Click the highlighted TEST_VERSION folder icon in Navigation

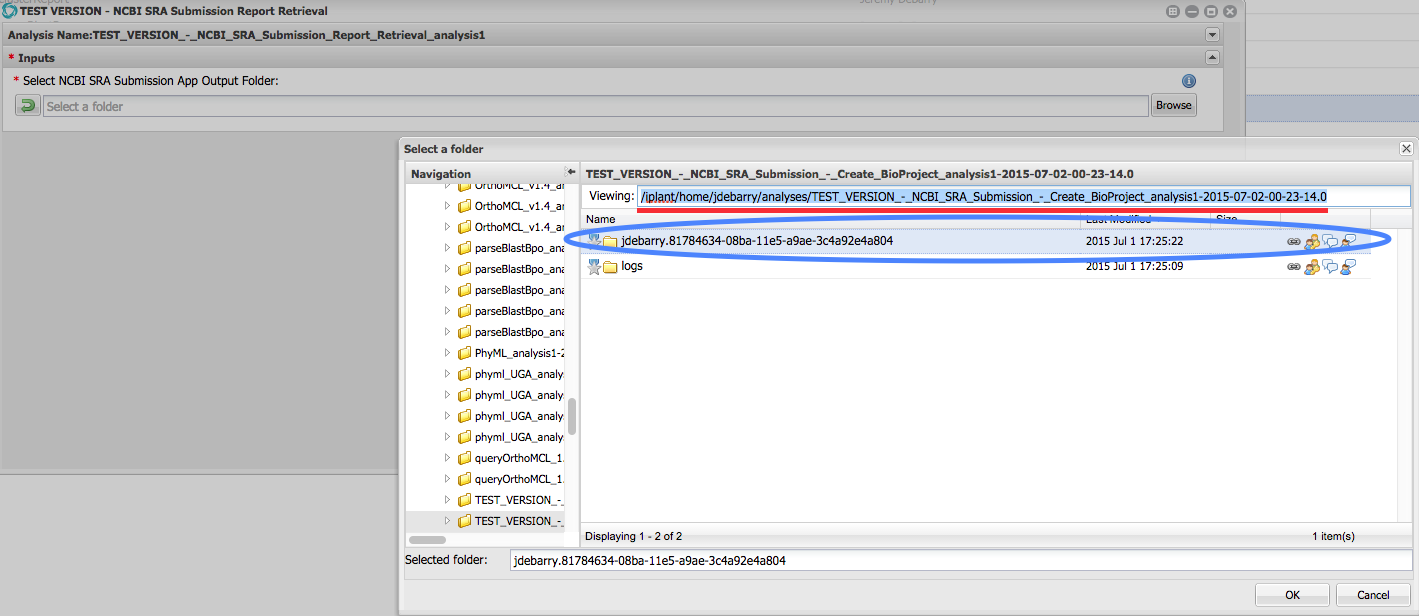click(x=464, y=521)
